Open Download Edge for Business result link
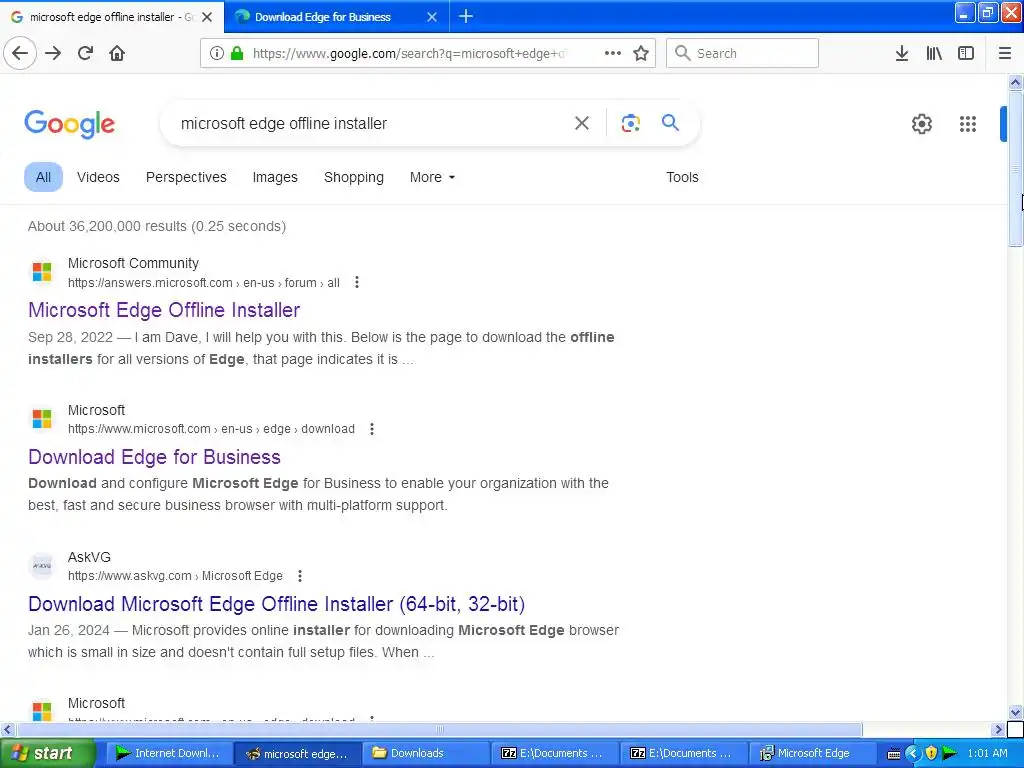The width and height of the screenshot is (1024, 768). coord(154,456)
